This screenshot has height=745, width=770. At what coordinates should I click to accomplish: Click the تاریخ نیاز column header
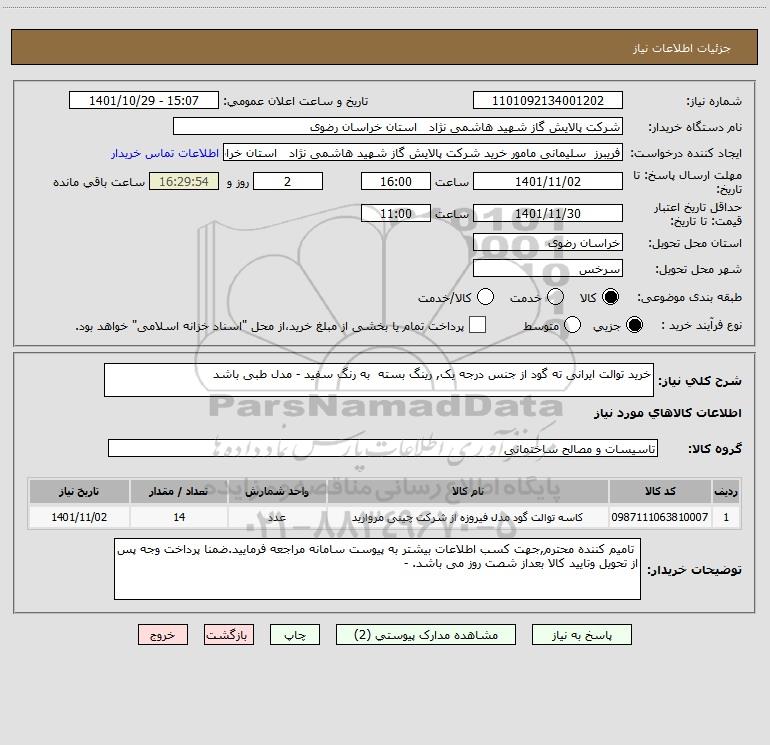tap(79, 491)
